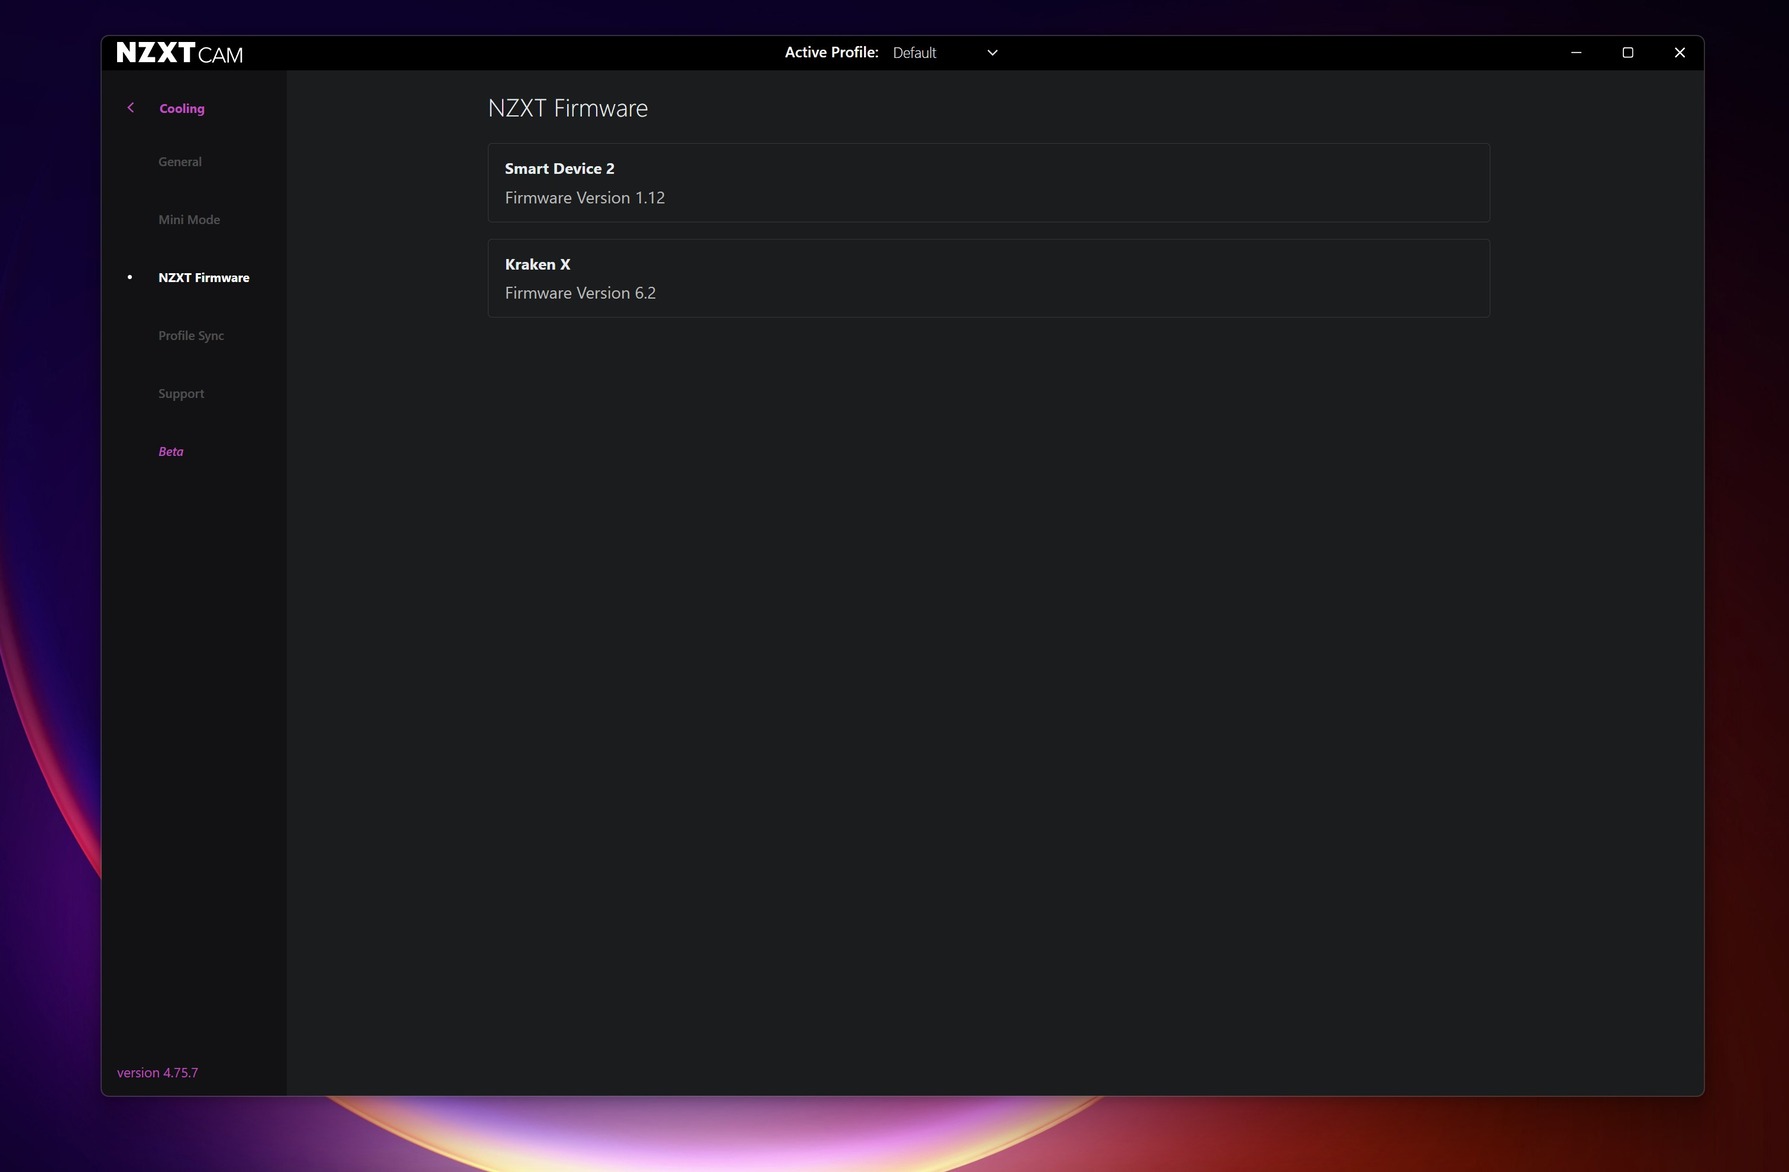Close the NZXT CAM window

[x=1680, y=53]
